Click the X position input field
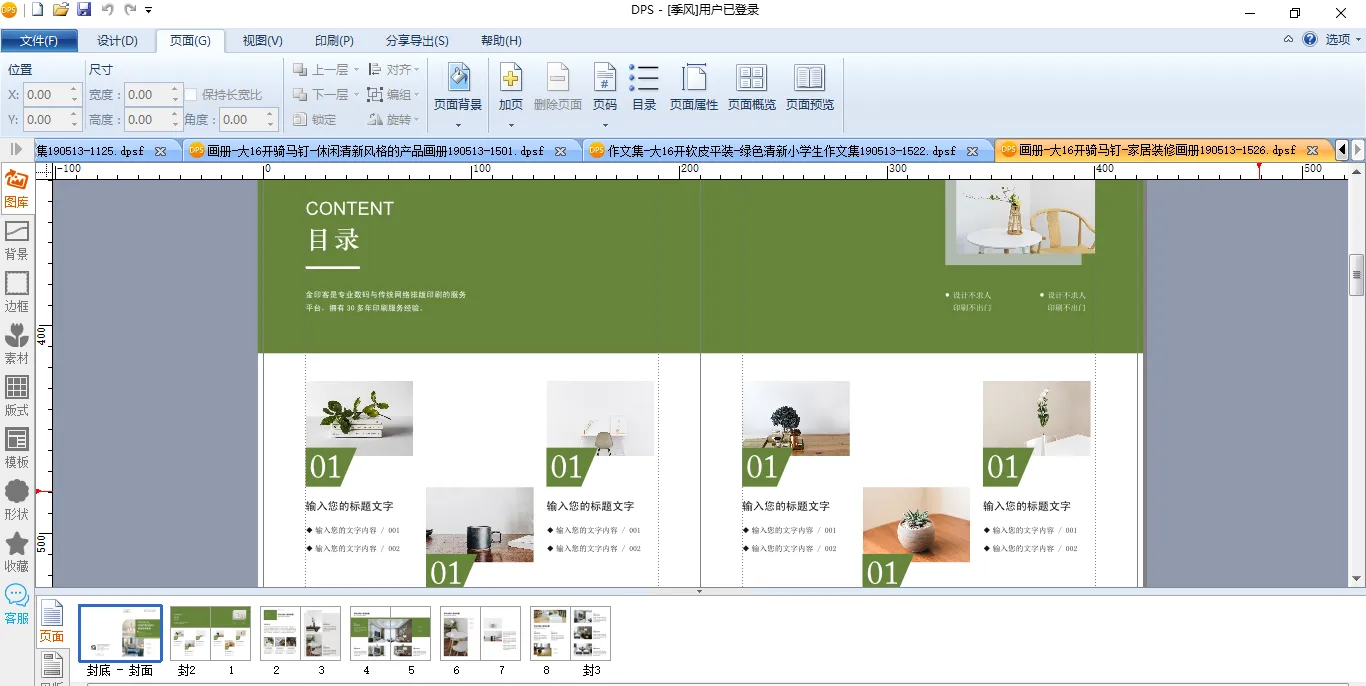Viewport: 1366px width, 686px height. click(46, 95)
